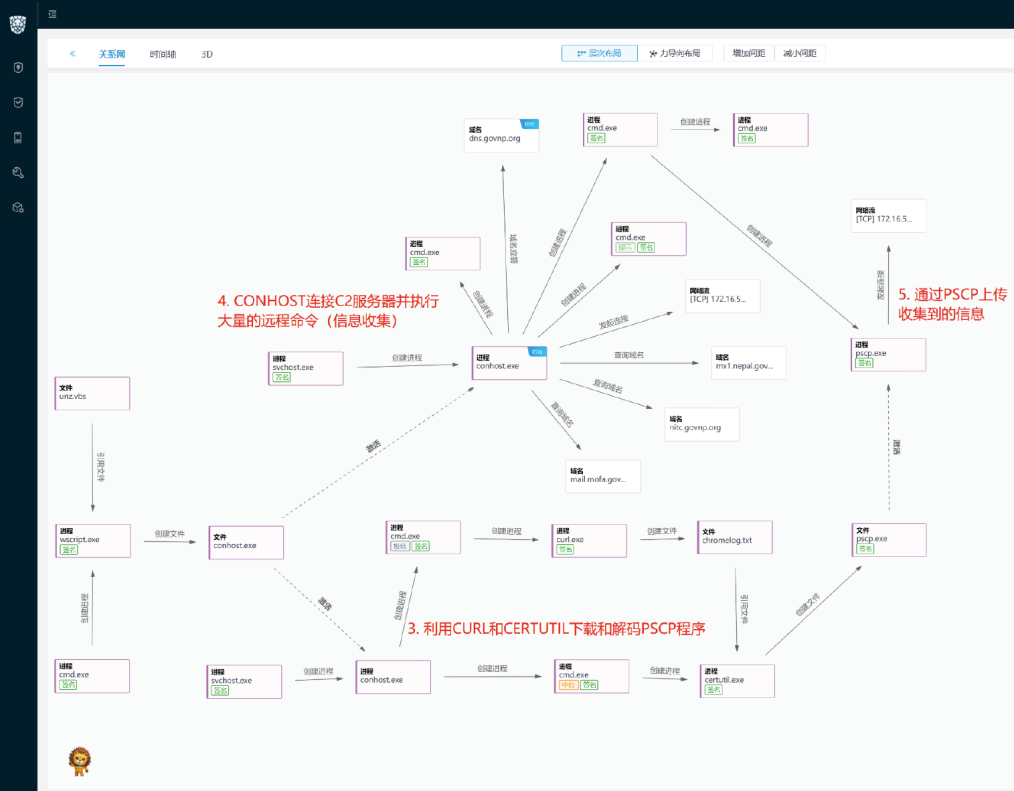Click the lion head logo icon
Image resolution: width=1014 pixels, height=791 pixels.
click(x=18, y=24)
